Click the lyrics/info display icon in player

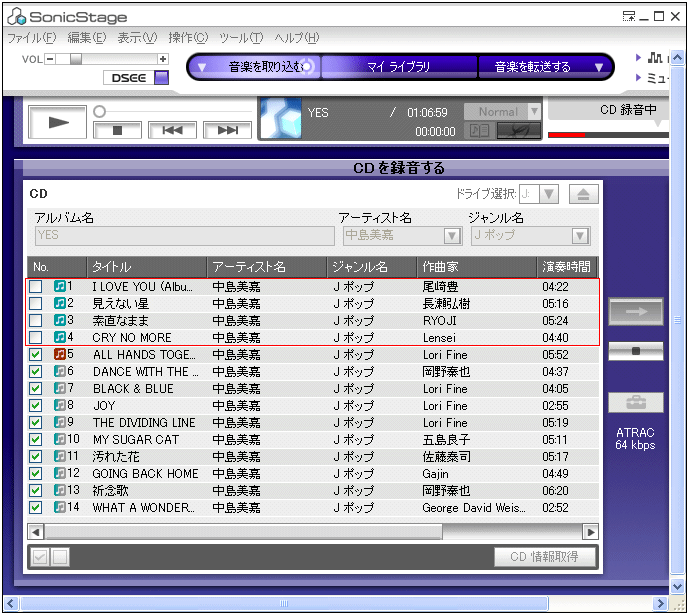[479, 130]
